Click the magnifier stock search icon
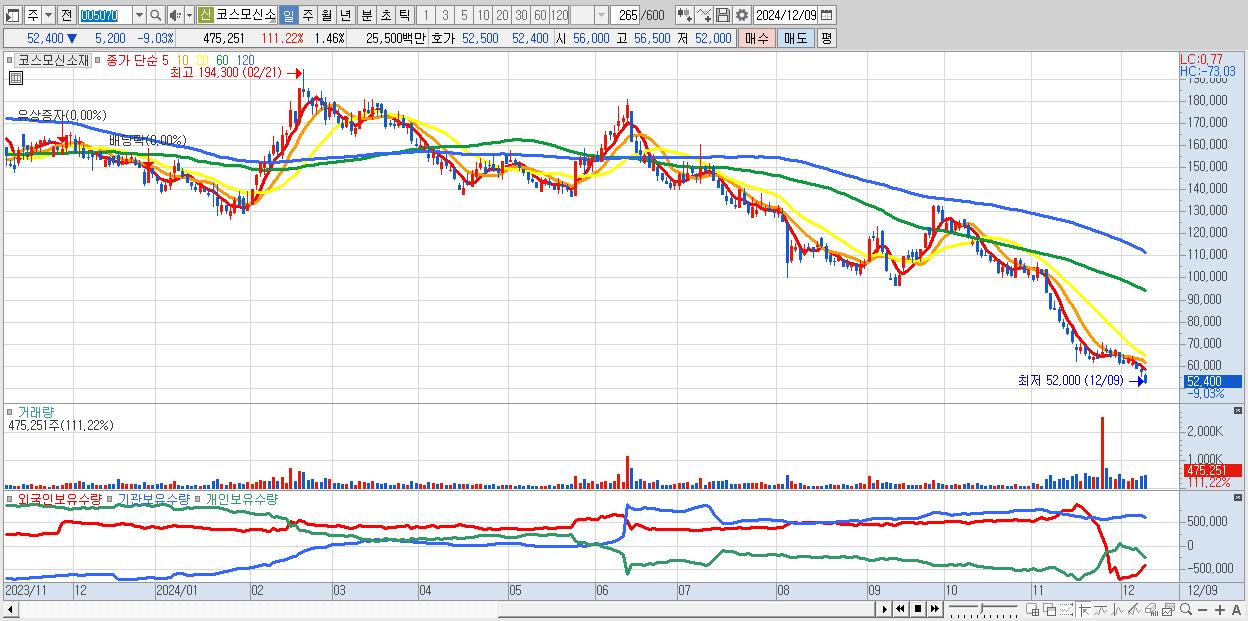This screenshot has height=621, width=1248. point(155,15)
